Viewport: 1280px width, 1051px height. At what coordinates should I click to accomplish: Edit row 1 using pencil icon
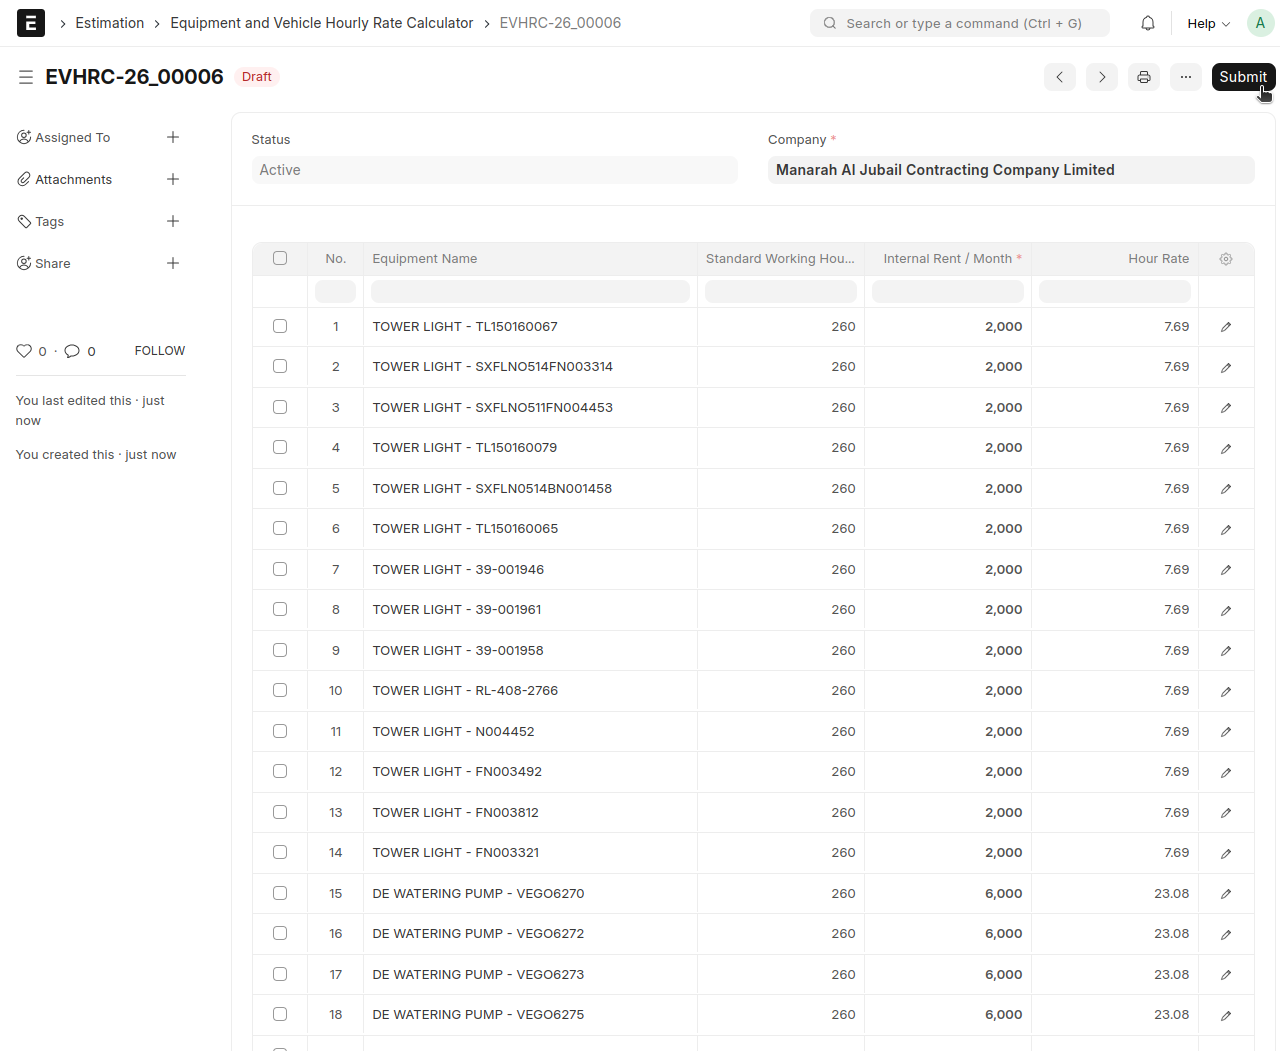point(1226,327)
